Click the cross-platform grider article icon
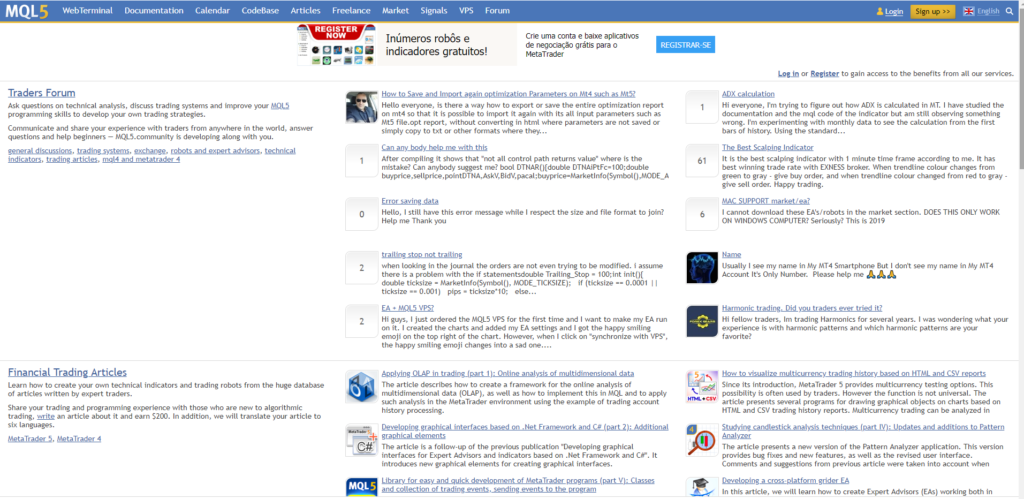 tap(702, 488)
